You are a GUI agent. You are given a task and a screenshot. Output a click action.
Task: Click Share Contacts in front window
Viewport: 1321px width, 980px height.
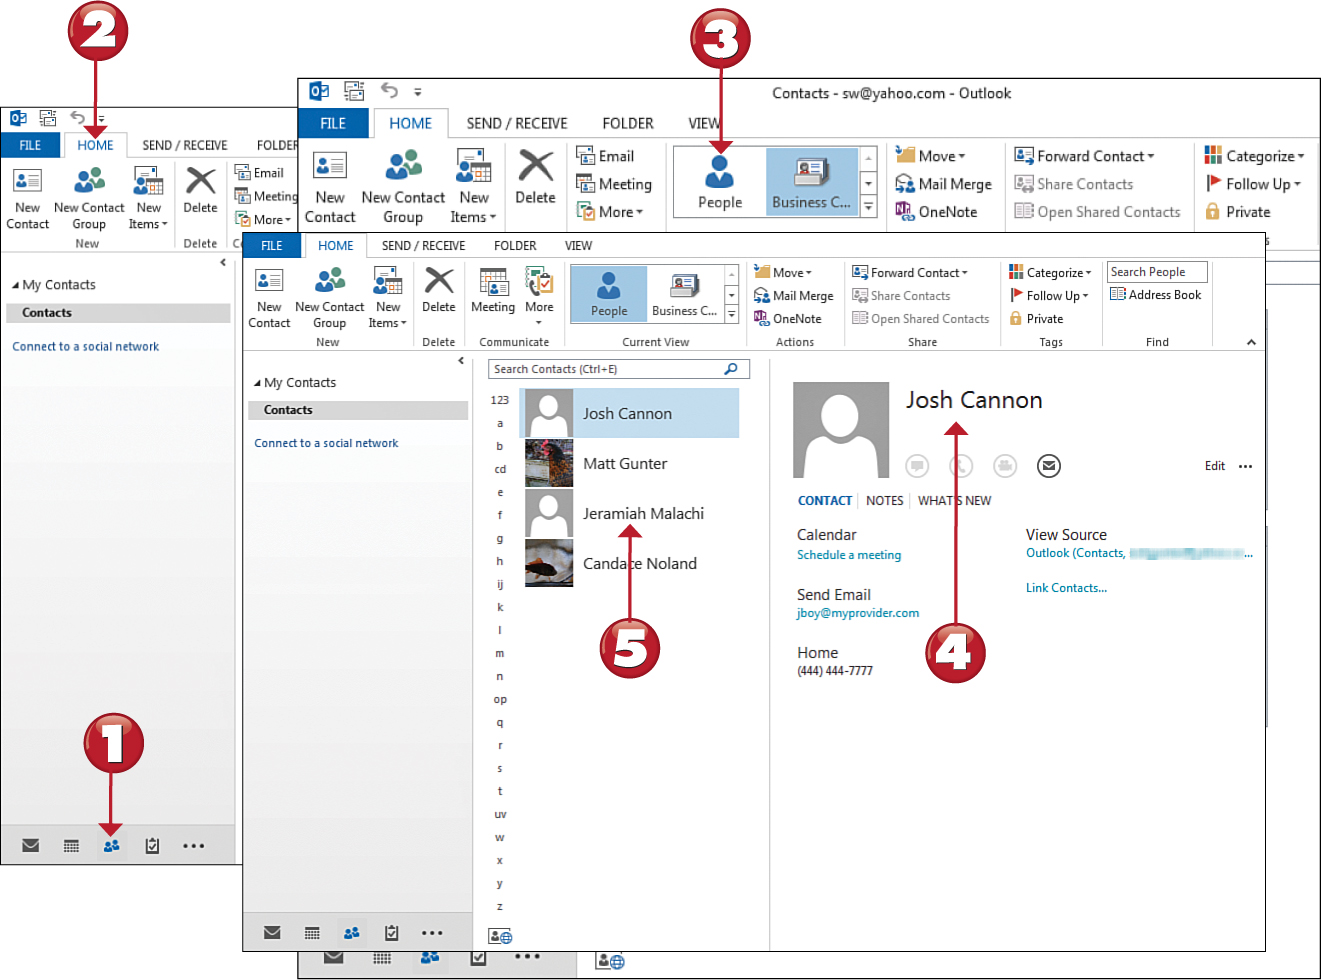point(901,295)
